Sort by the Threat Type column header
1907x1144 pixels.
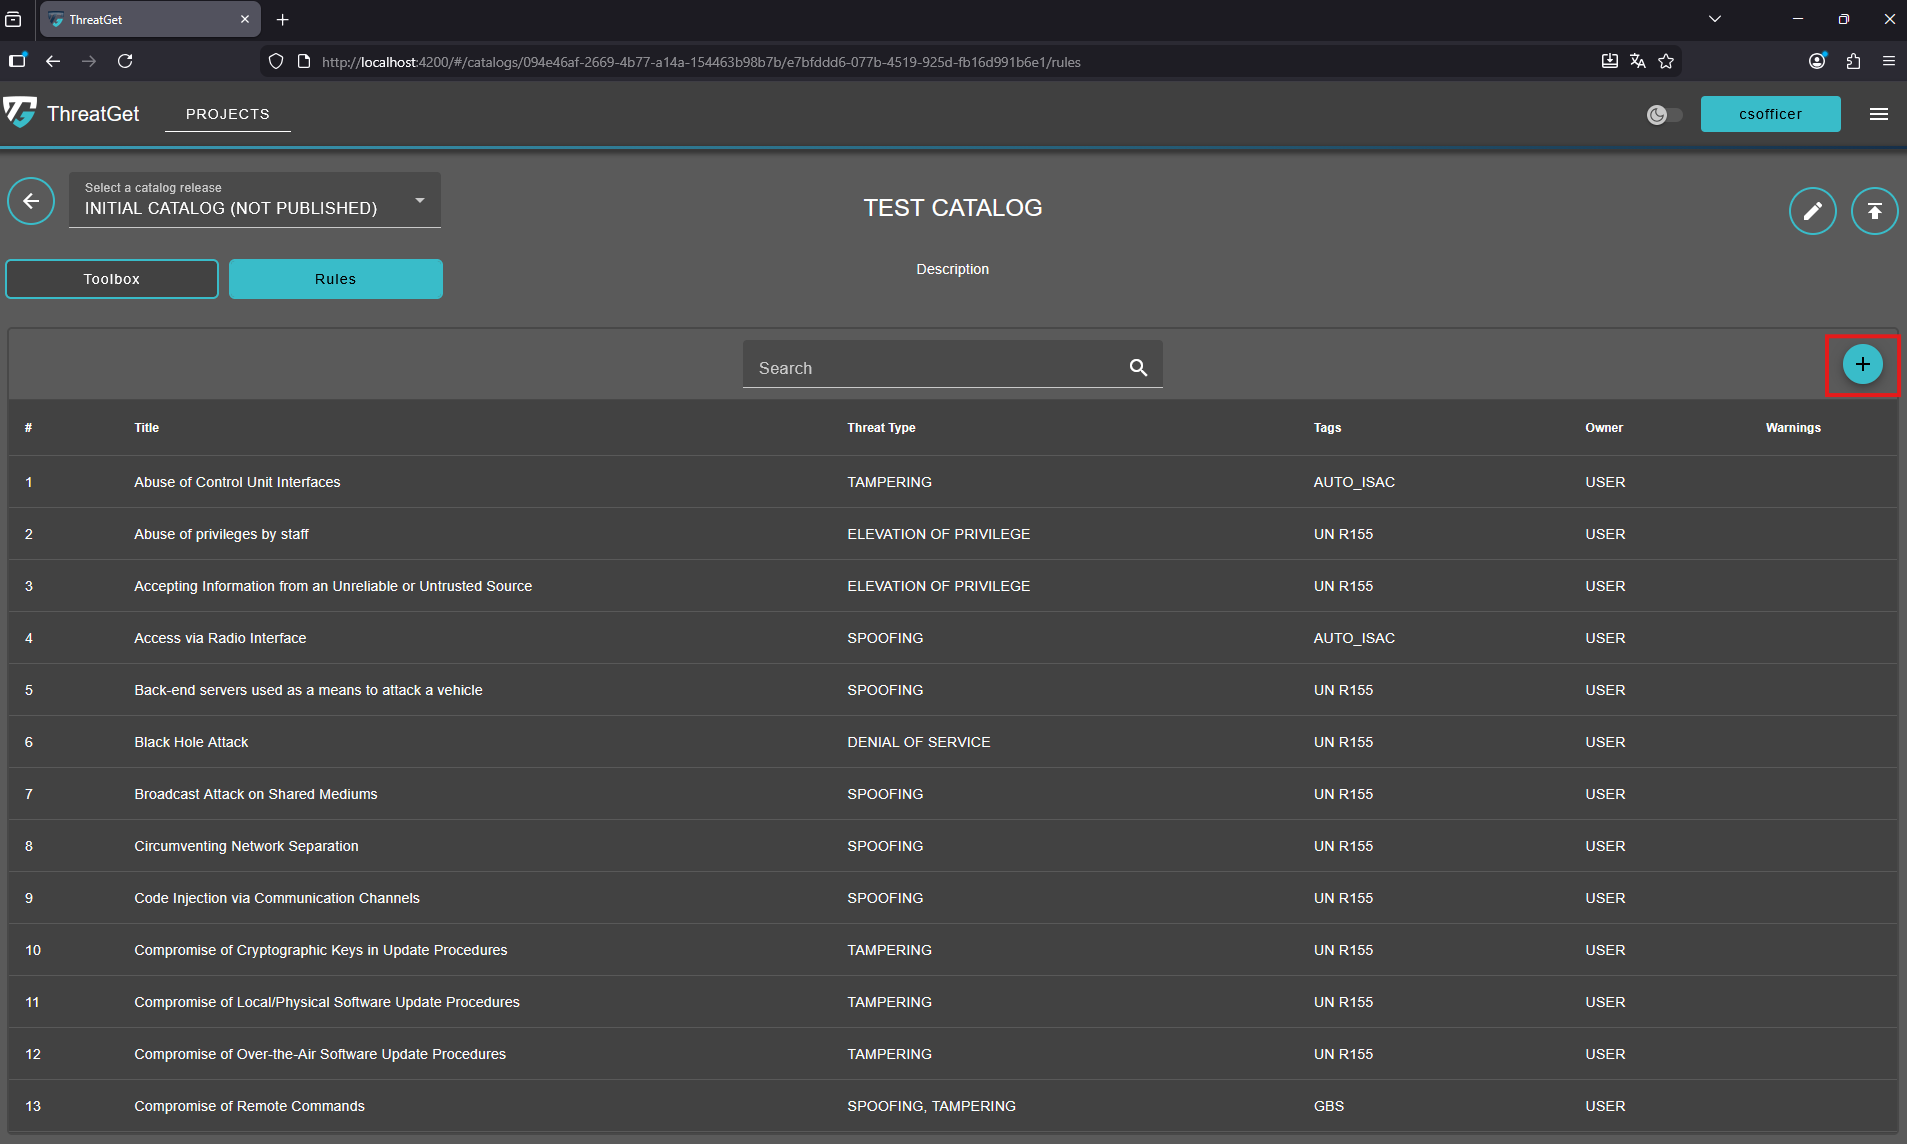point(881,428)
